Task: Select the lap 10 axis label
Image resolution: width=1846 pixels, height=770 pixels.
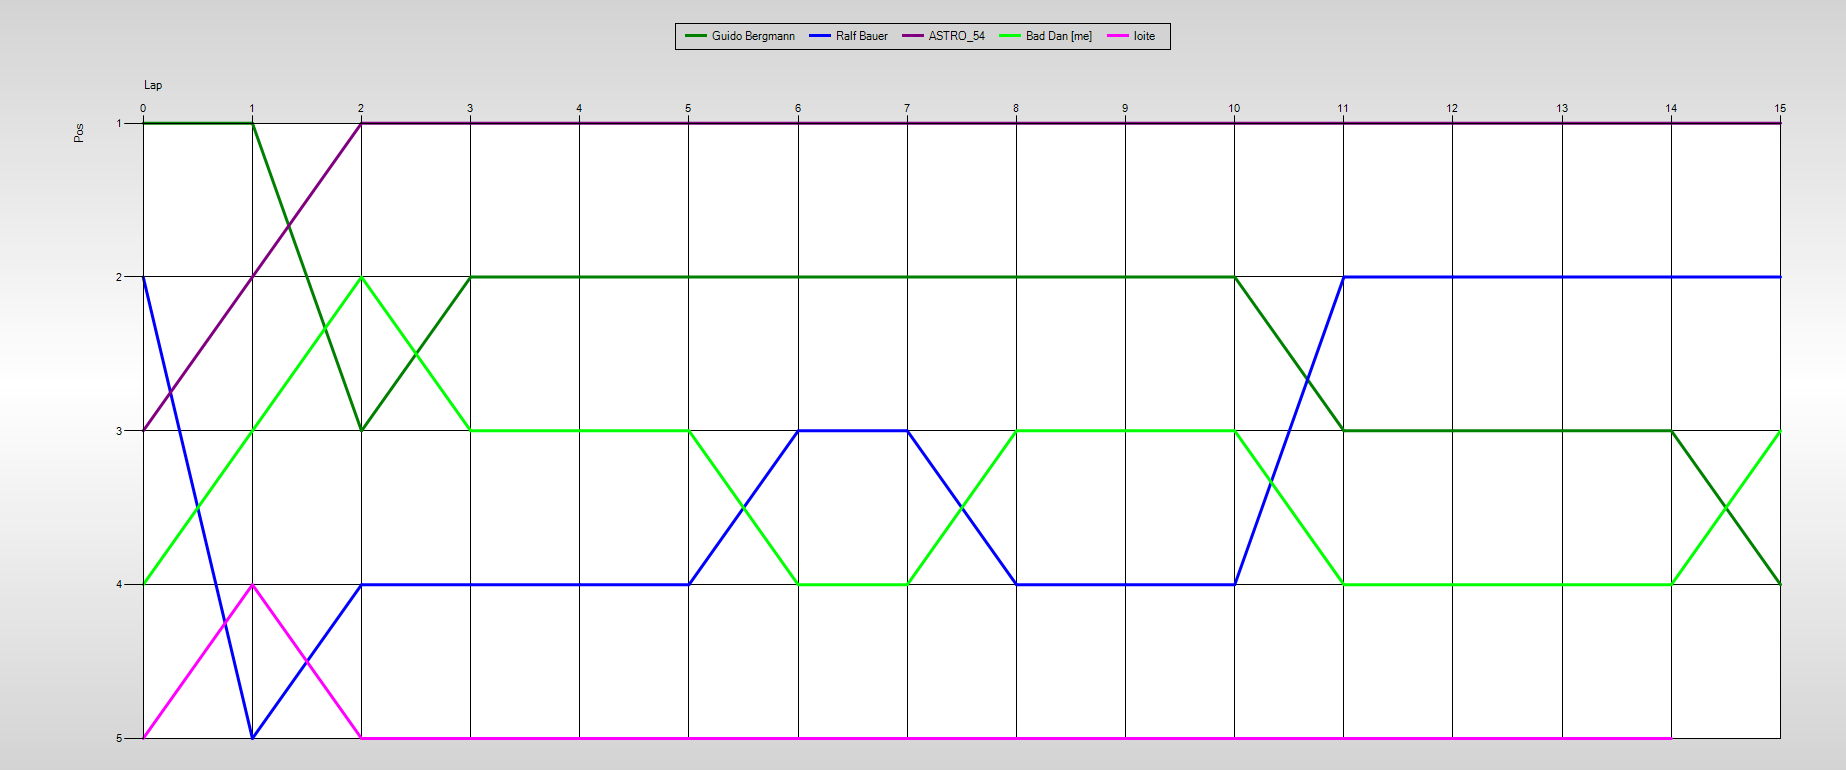Action: [1234, 108]
